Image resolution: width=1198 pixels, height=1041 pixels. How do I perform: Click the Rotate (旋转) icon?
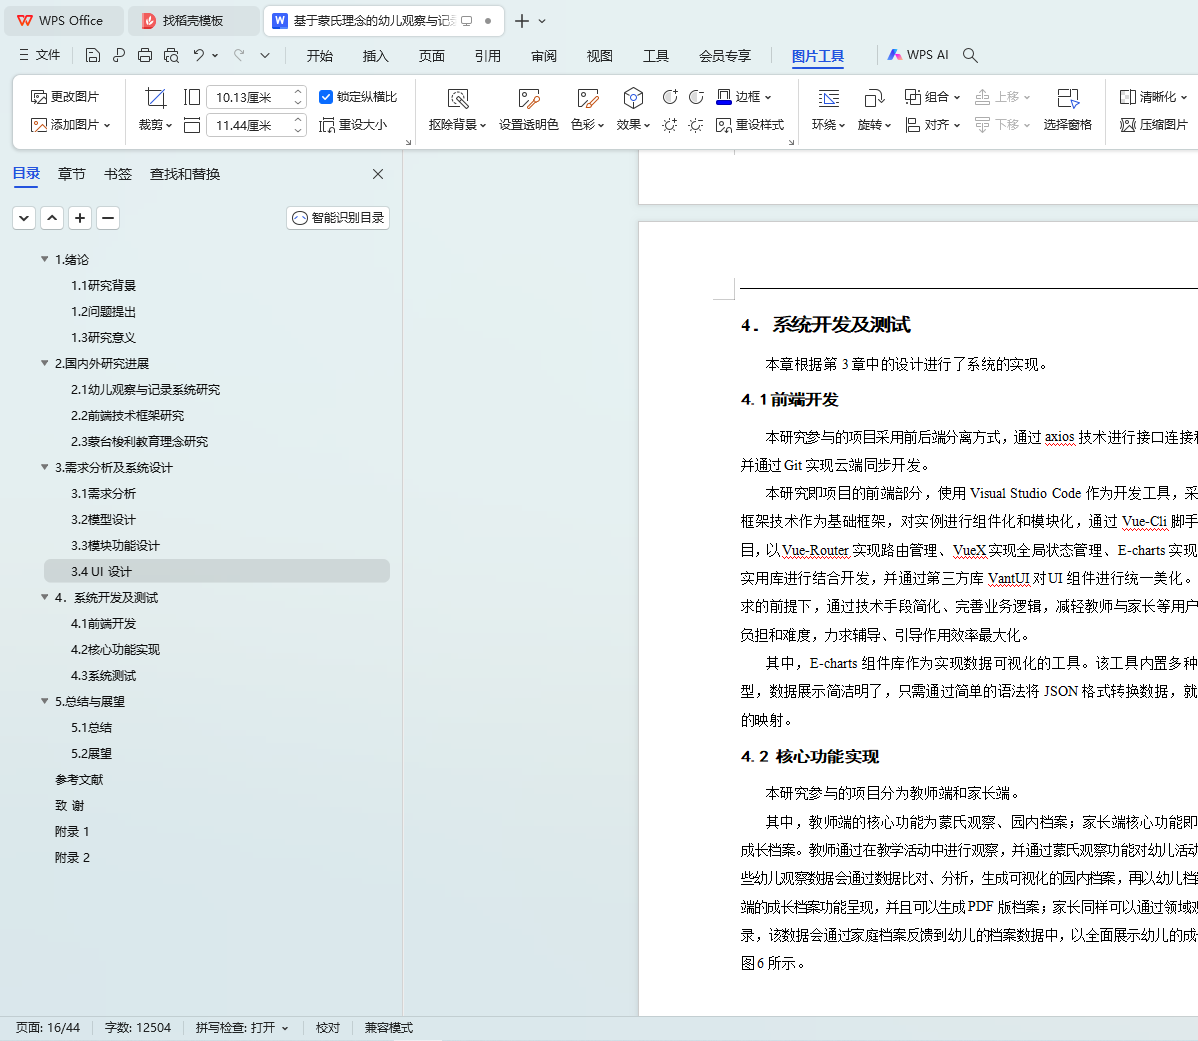874,99
